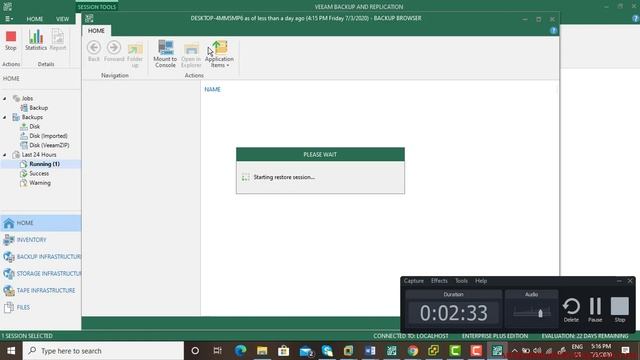Viewport: 640px width, 360px height.
Task: Open the recorder's Help menu
Action: (x=481, y=281)
